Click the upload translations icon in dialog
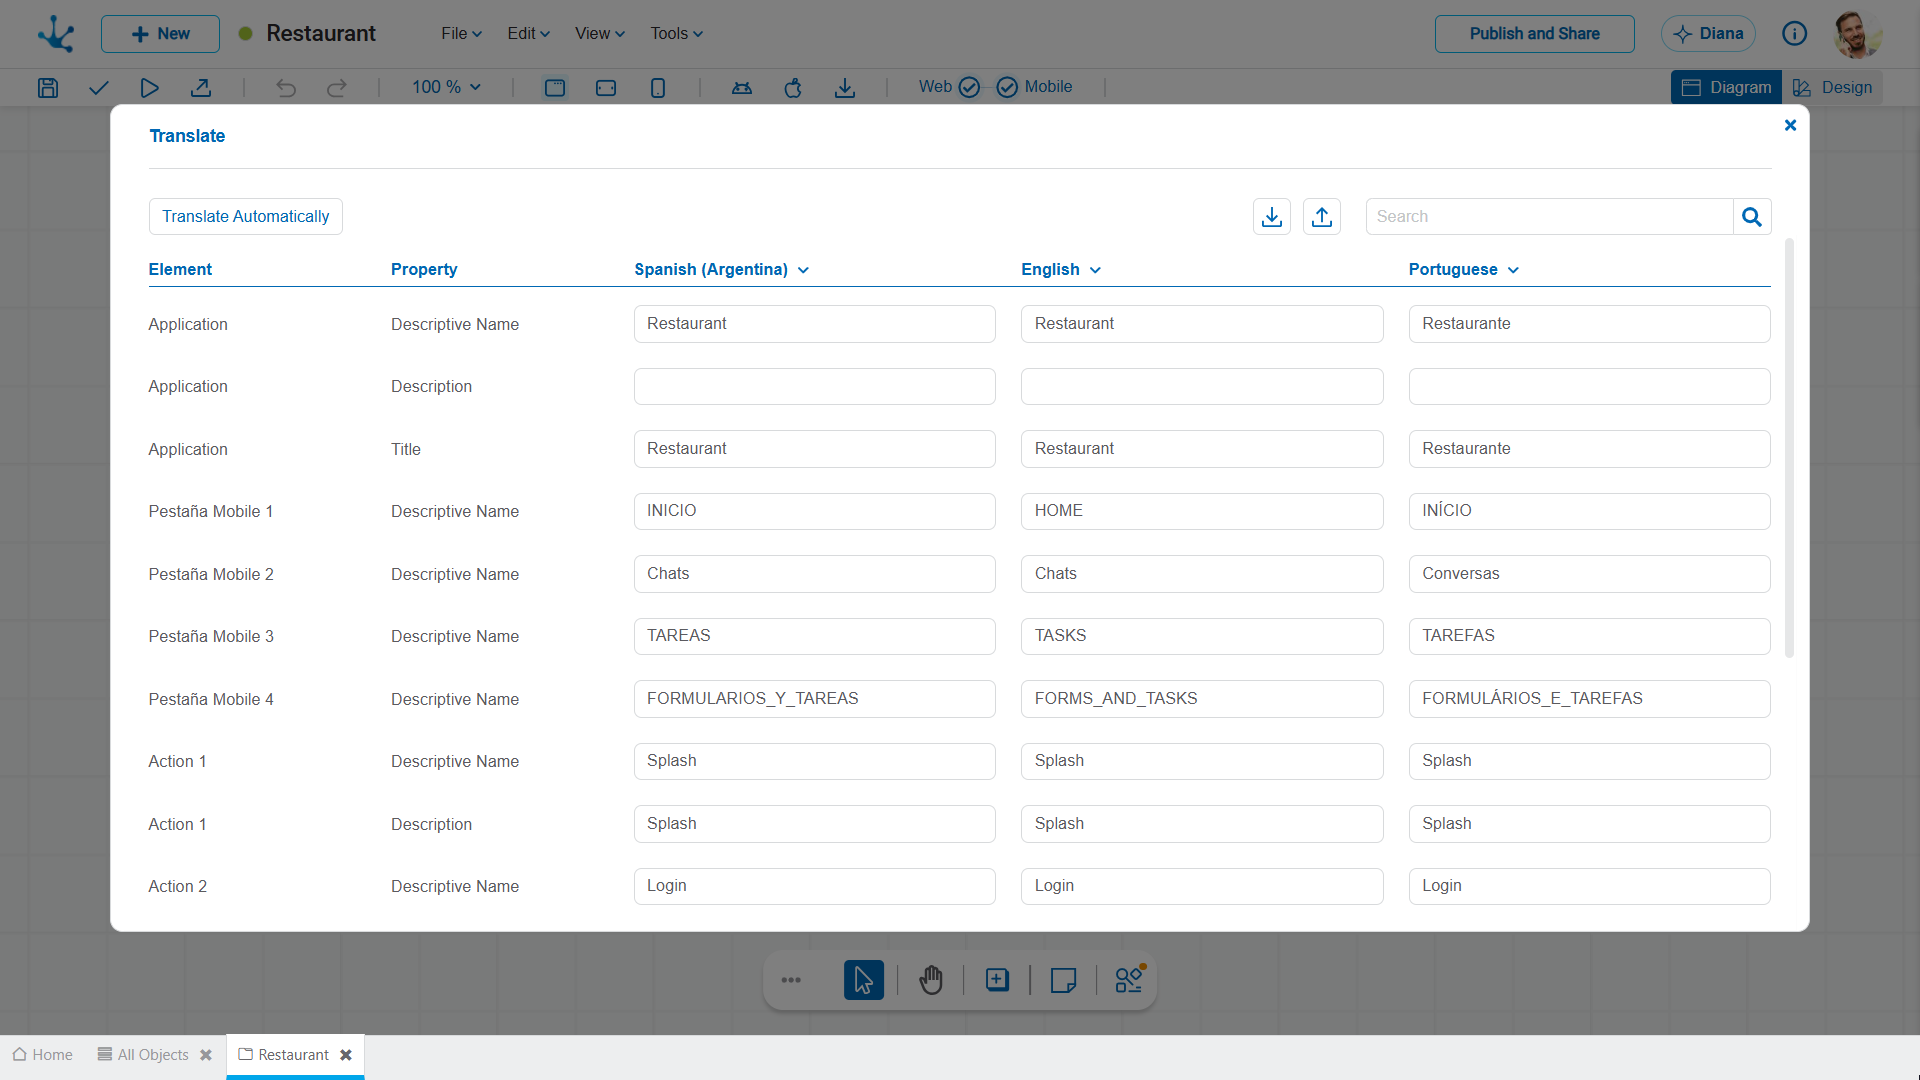The image size is (1920, 1080). click(x=1322, y=217)
